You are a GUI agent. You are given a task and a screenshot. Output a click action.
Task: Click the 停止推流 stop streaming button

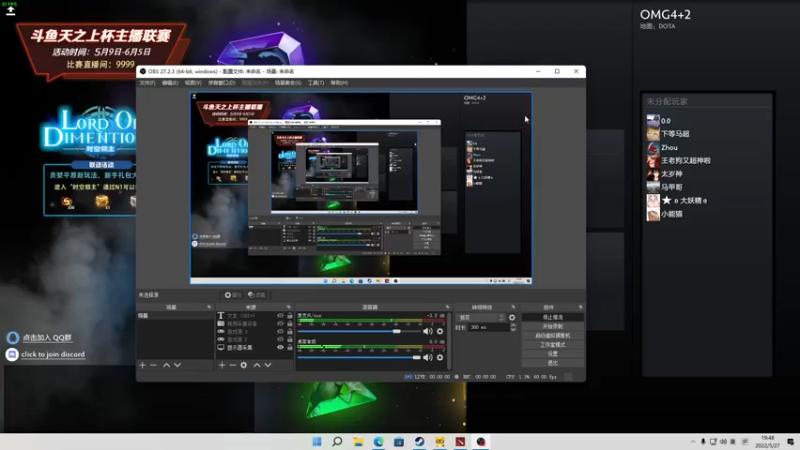coord(553,317)
